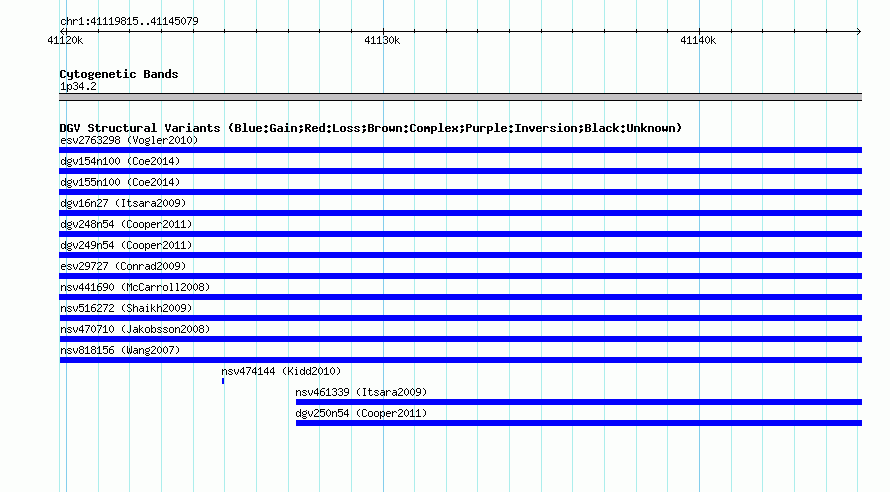
Task: Select the Cytogenetic Bands track title
Action: (119, 74)
